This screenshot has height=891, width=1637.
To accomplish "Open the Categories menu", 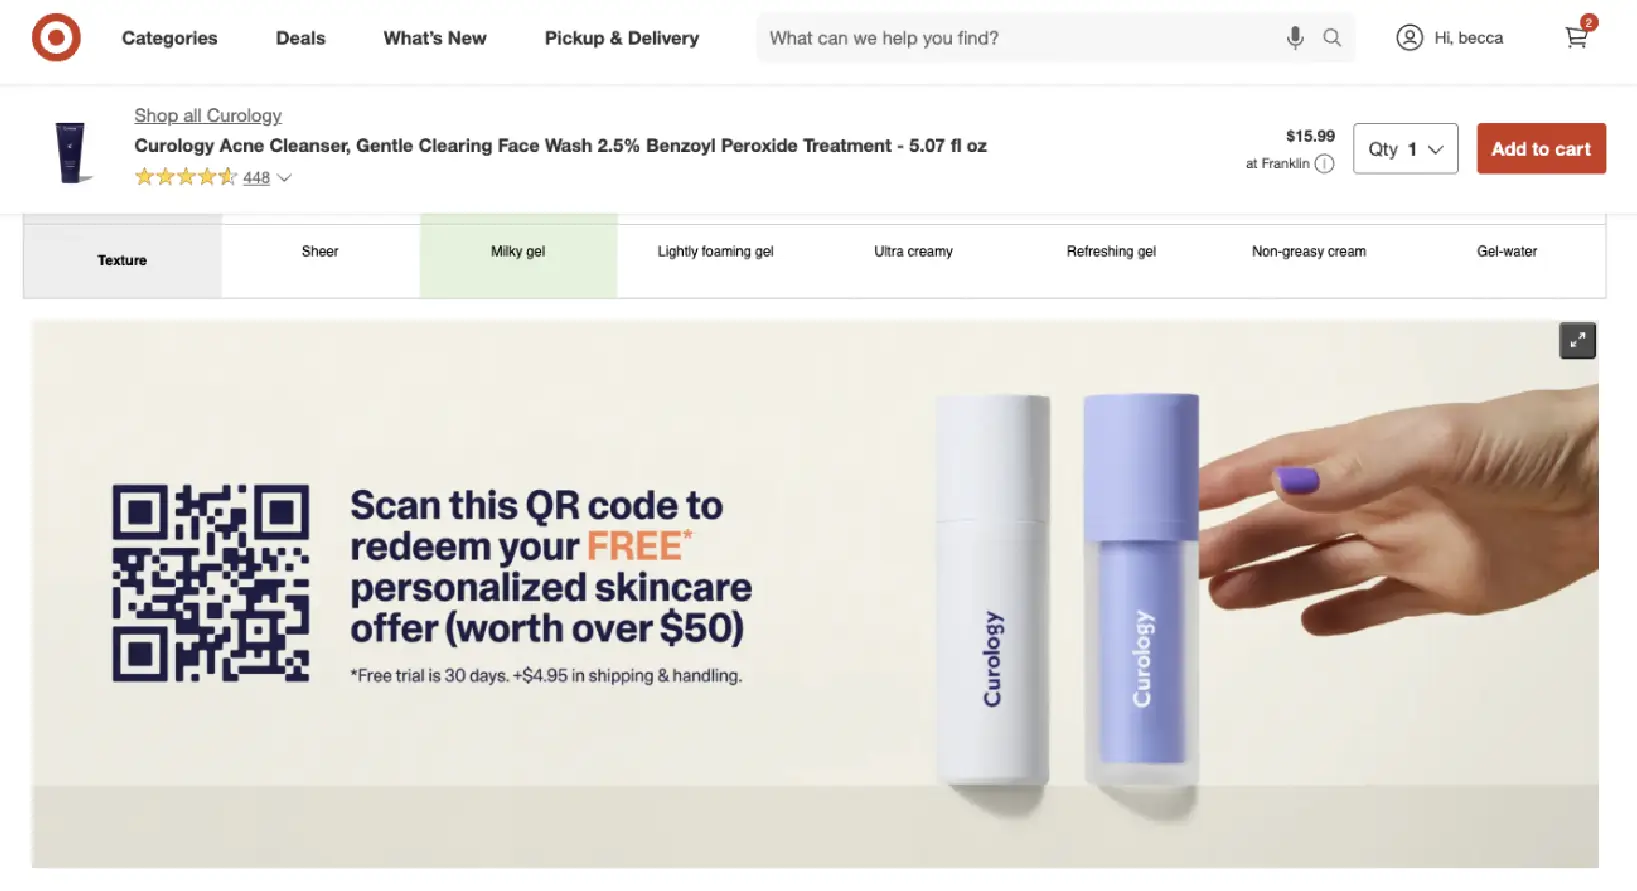I will click(169, 38).
